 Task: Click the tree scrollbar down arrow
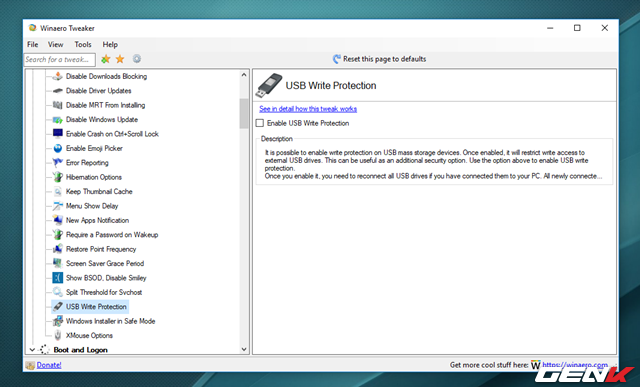pyautogui.click(x=244, y=349)
